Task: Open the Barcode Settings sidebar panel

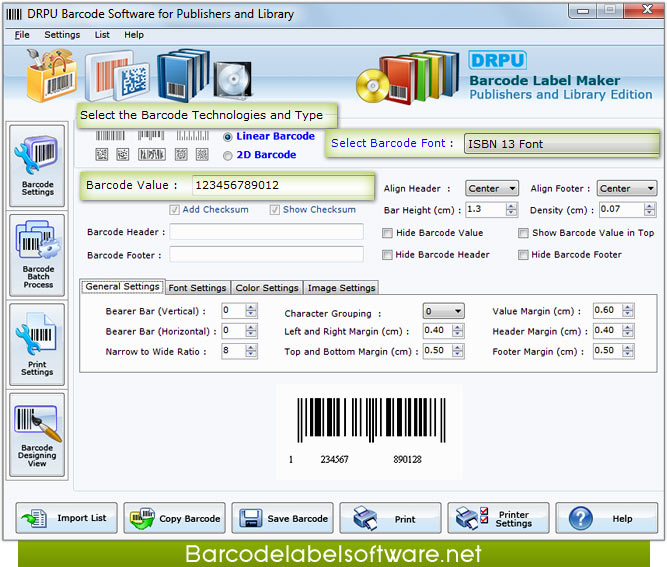Action: click(x=37, y=166)
